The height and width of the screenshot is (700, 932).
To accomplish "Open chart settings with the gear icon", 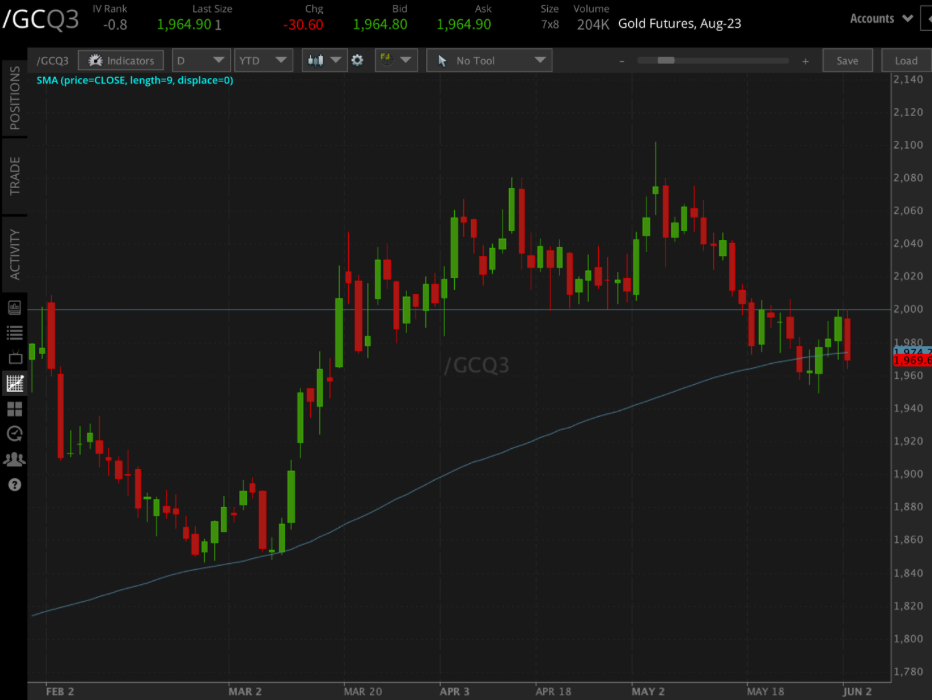I will pos(357,60).
